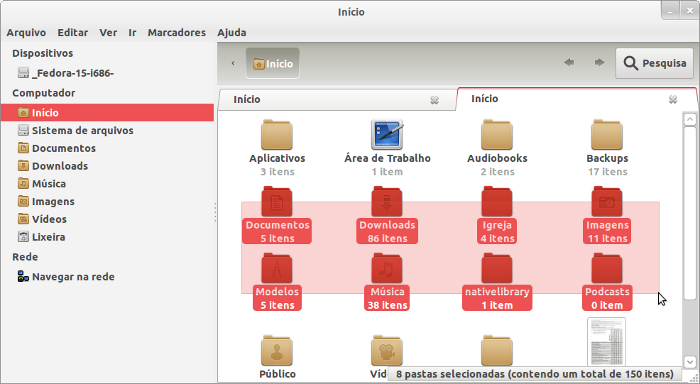Click the Dispositivos section header
The width and height of the screenshot is (700, 384).
(x=42, y=53)
